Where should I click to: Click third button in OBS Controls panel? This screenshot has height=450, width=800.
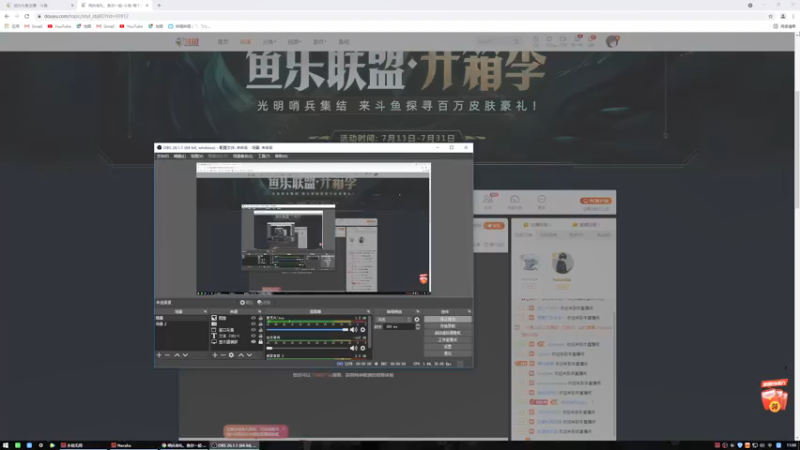(447, 333)
